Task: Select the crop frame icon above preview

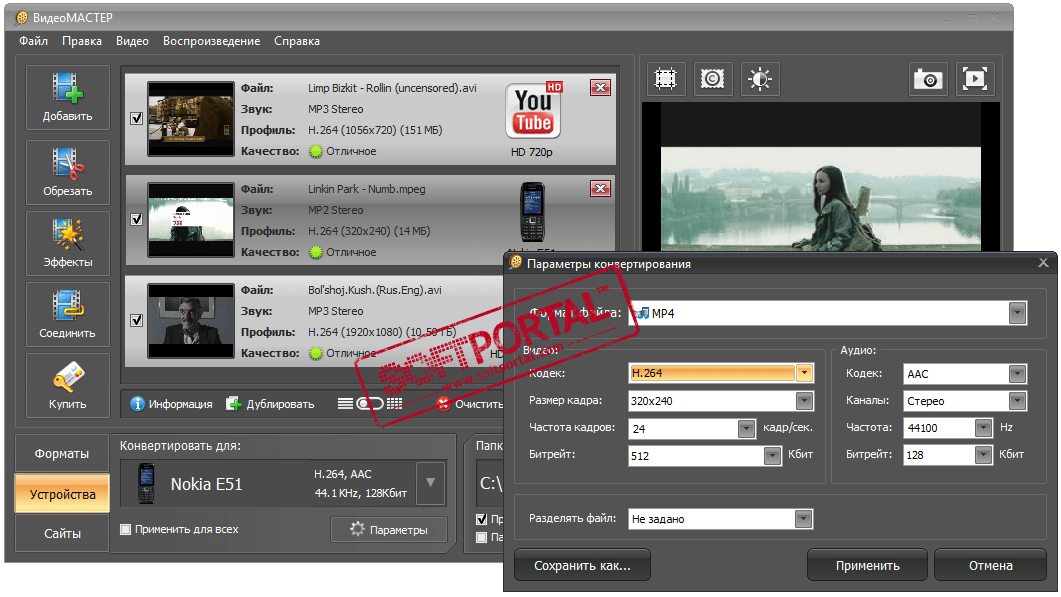Action: 666,79
